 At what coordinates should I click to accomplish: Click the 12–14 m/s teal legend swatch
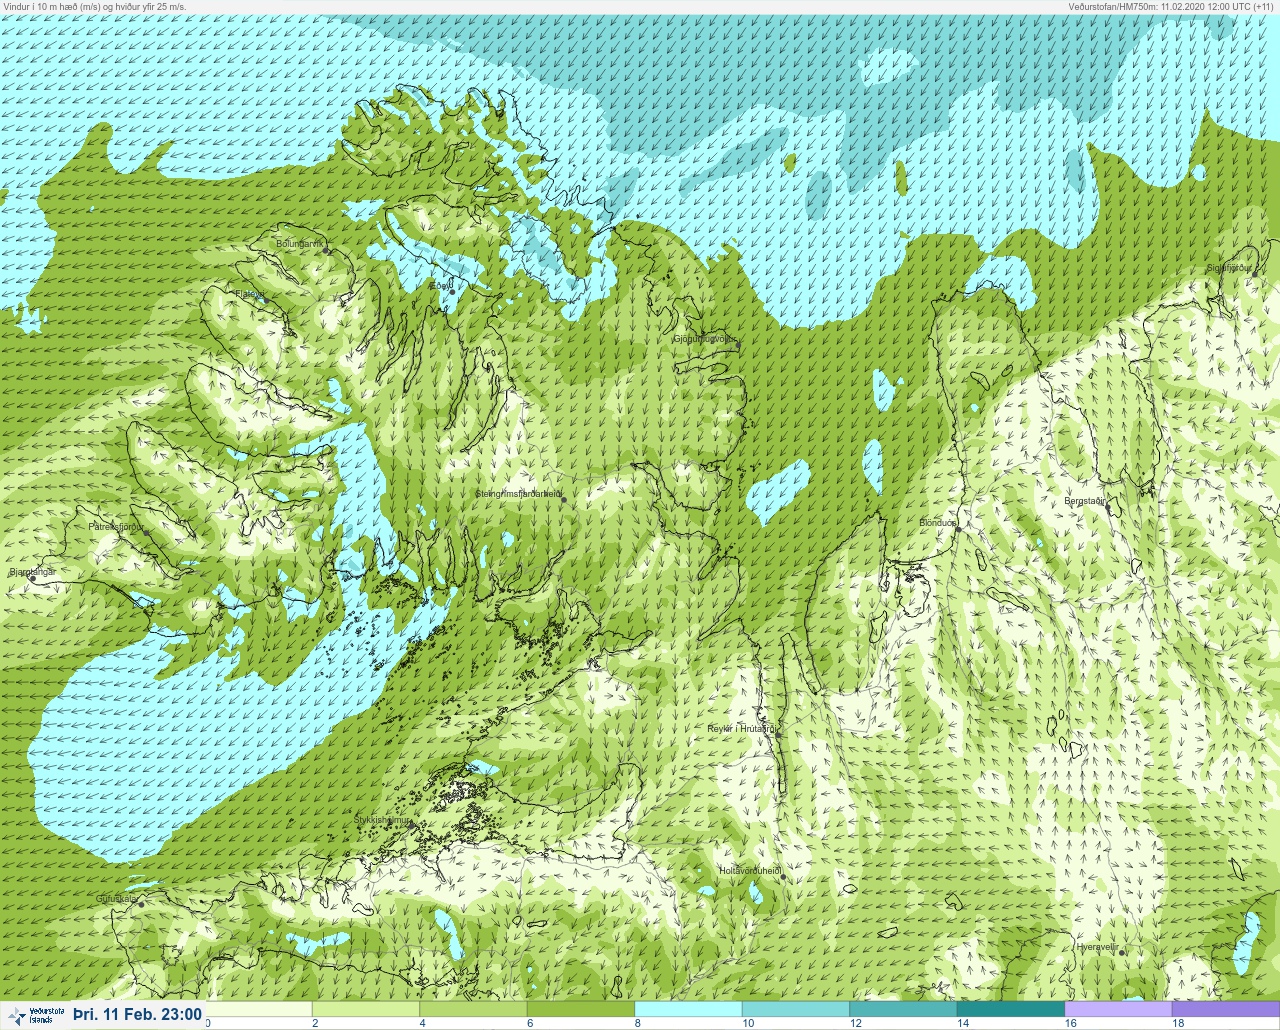coord(903,1009)
